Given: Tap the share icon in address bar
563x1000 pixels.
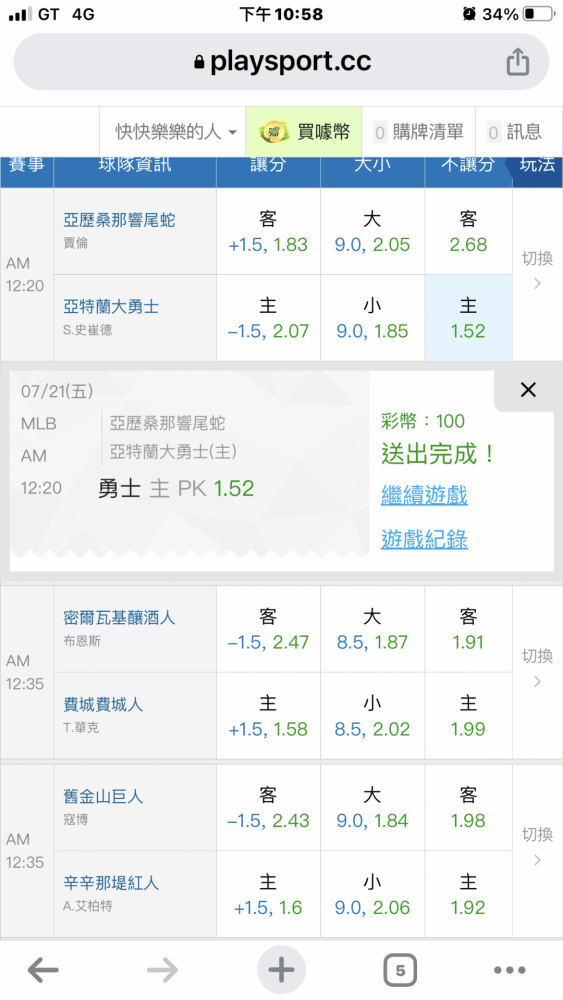Looking at the screenshot, I should (x=518, y=62).
